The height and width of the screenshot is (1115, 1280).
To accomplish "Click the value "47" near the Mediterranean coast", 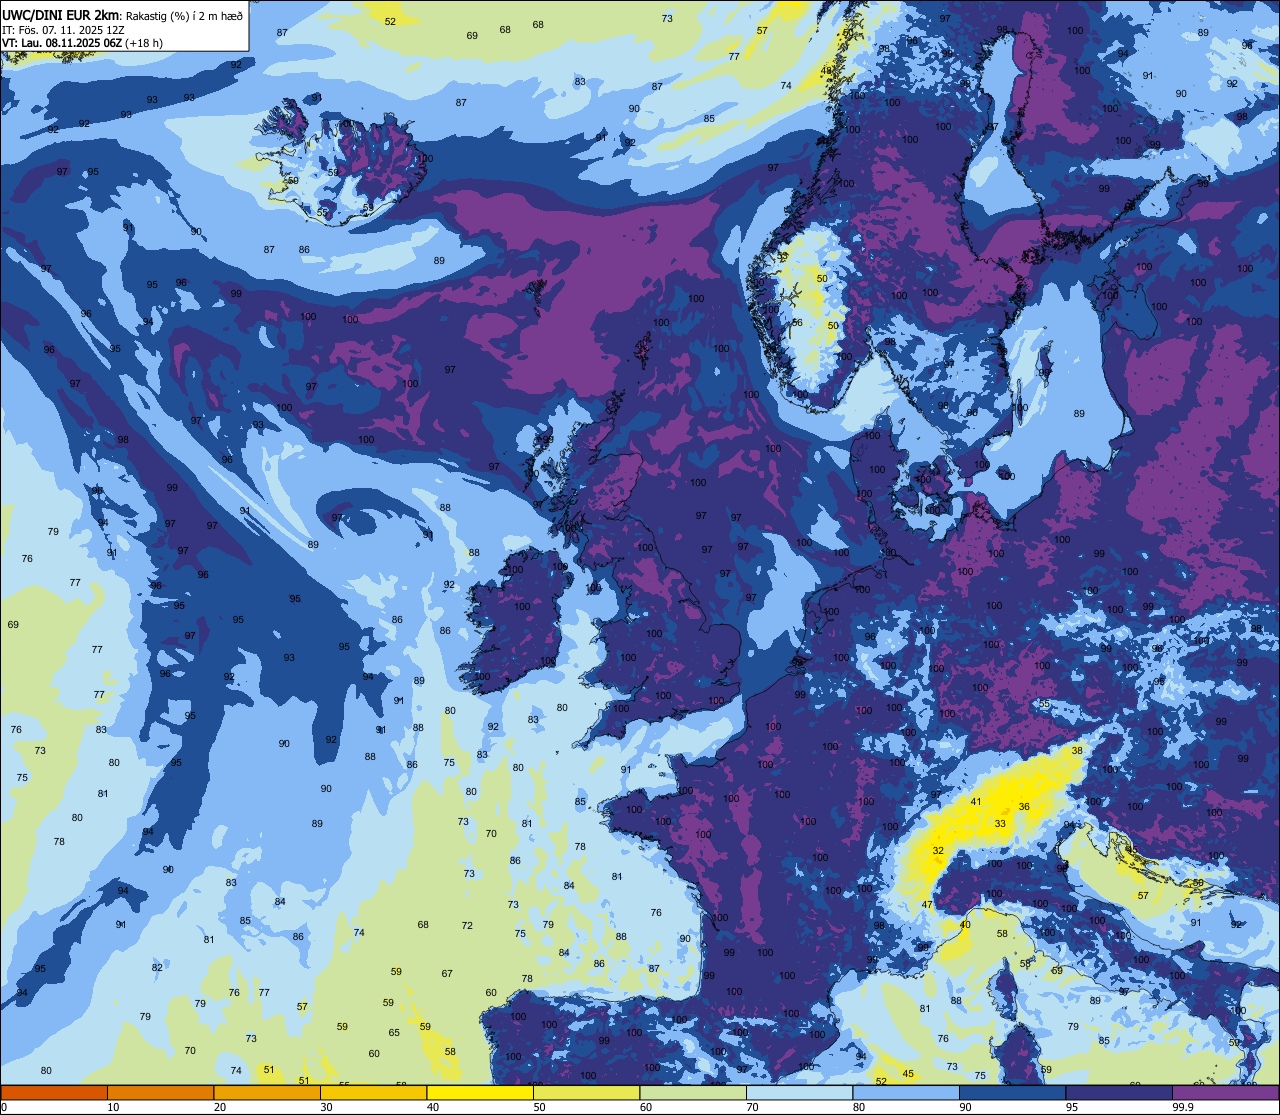I will pyautogui.click(x=927, y=905).
